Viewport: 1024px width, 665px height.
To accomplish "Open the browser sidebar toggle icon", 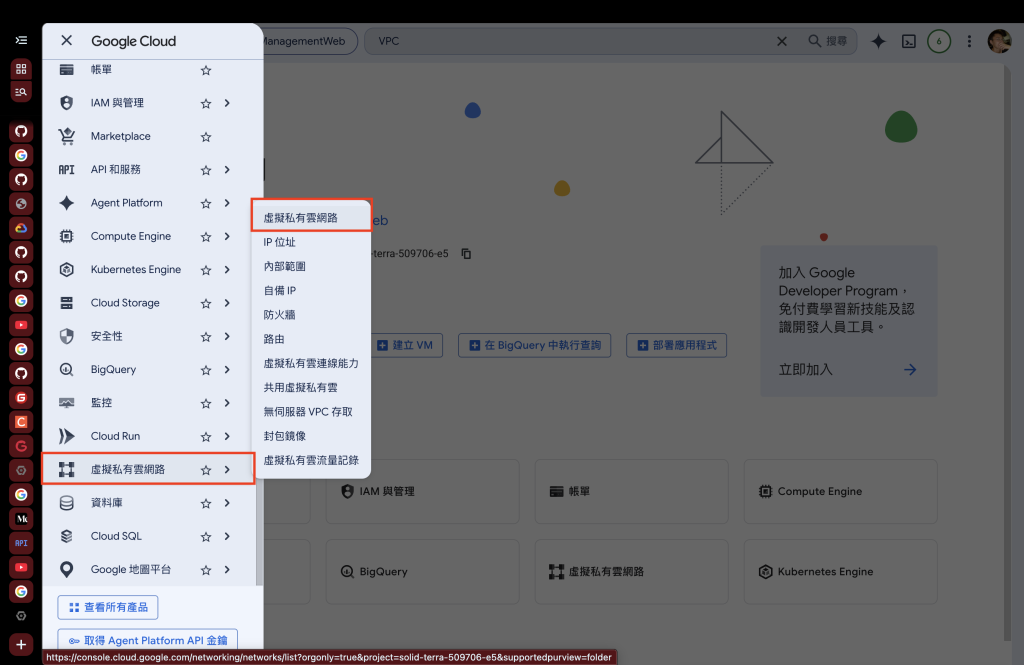I will tap(21, 41).
